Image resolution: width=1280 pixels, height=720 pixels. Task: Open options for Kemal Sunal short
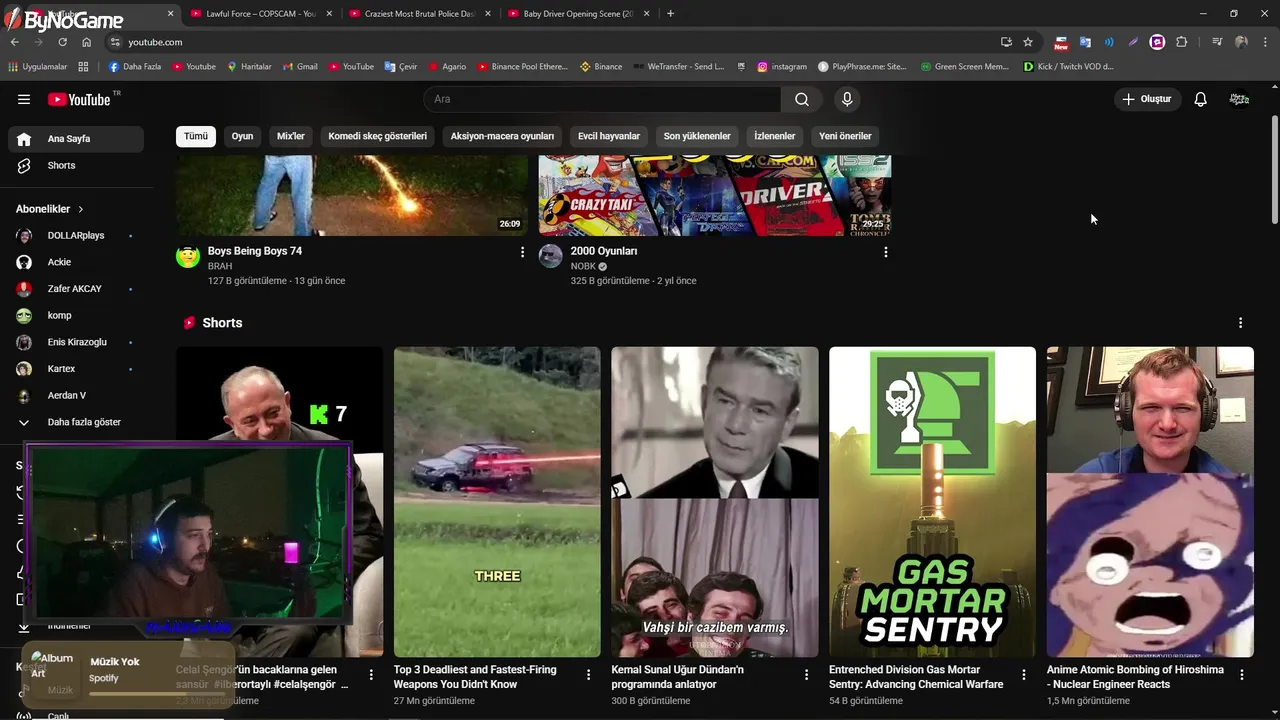pos(806,675)
